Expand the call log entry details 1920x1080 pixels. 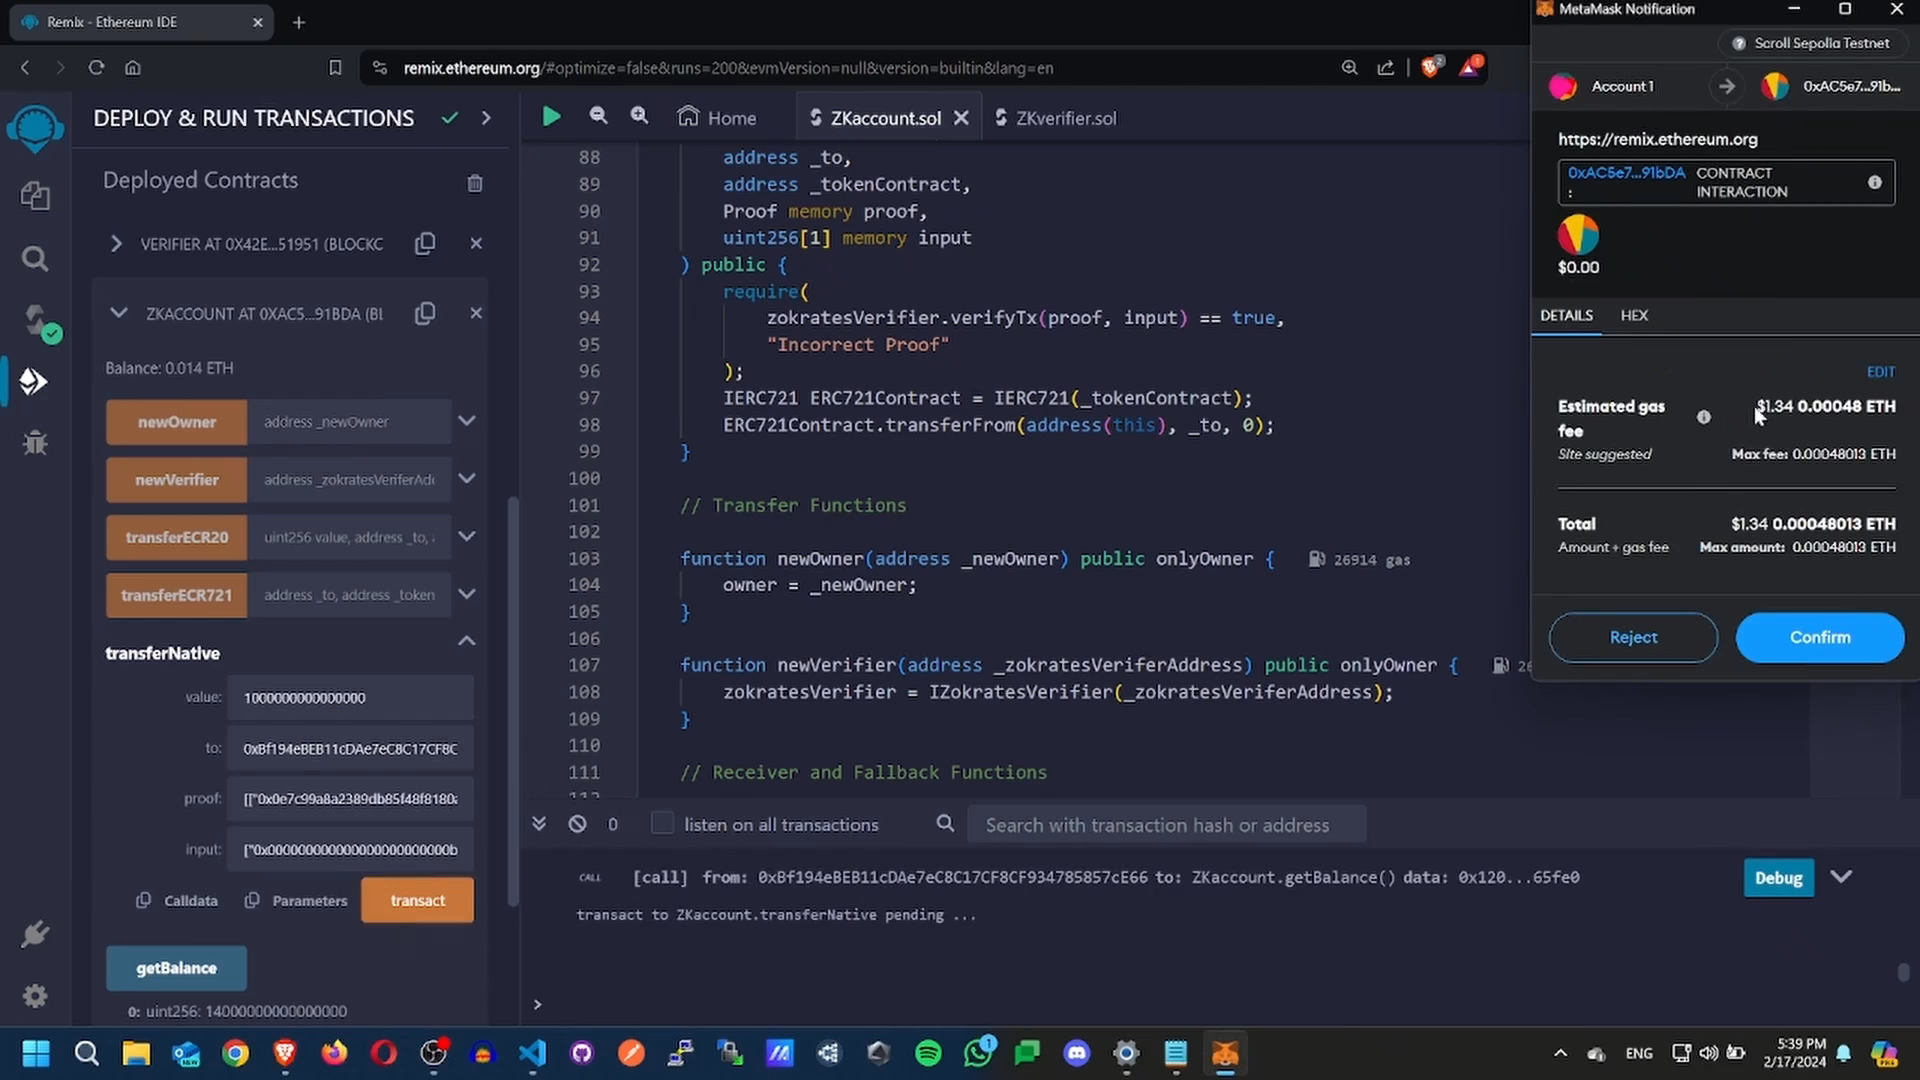[1841, 877]
